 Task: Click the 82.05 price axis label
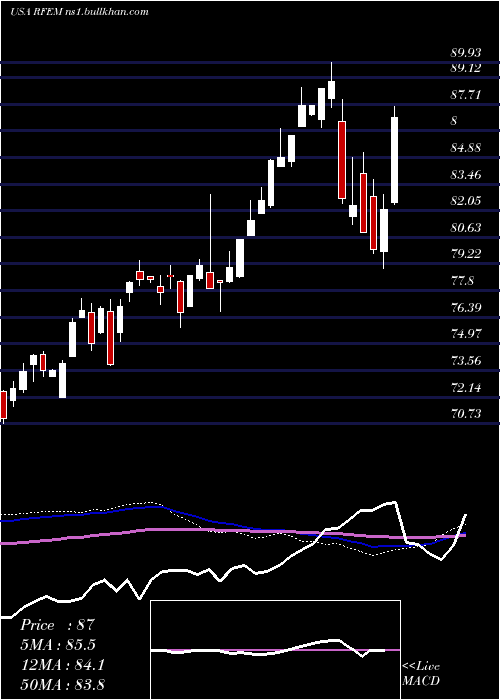[466, 201]
